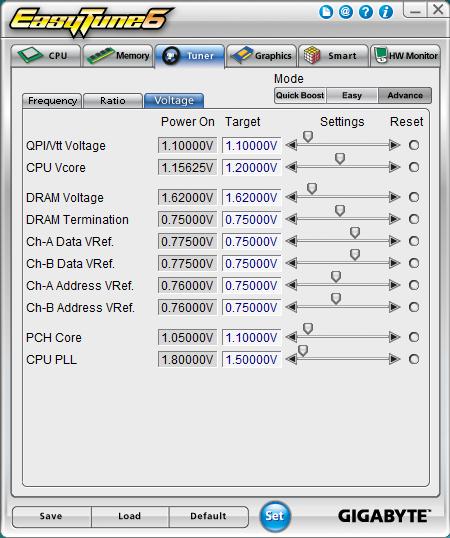Screen dimensions: 450x538
Task: Decrease CPU Vcore with left arrow
Action: click(x=291, y=167)
